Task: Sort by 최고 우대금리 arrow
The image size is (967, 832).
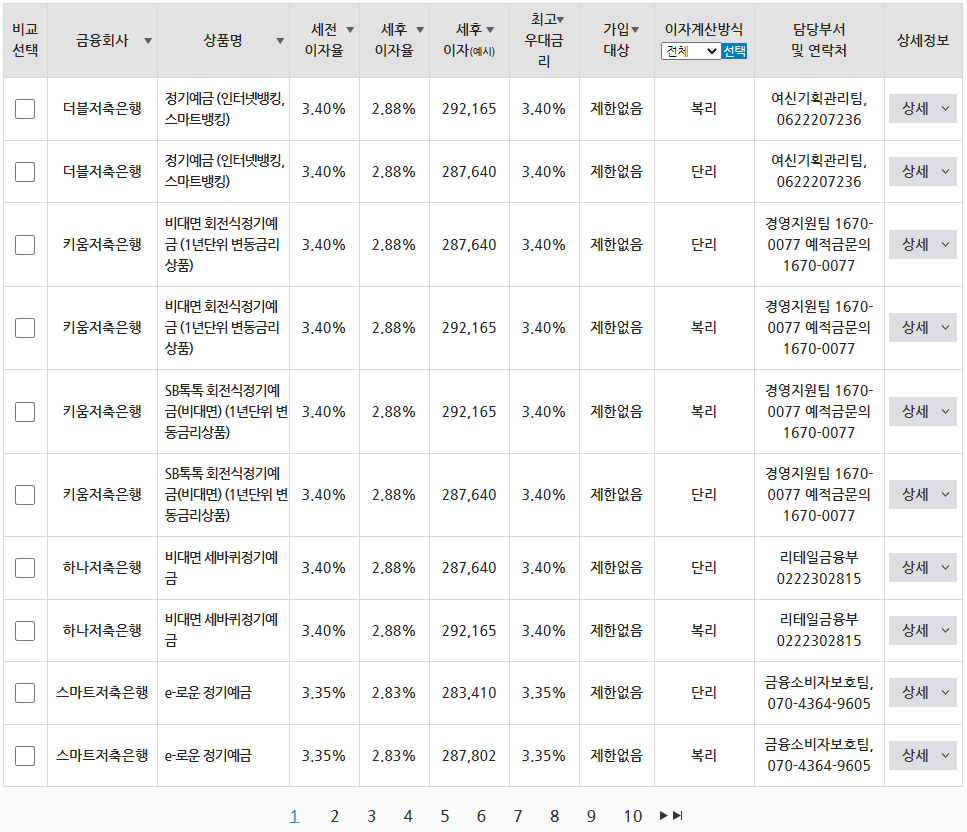Action: click(561, 20)
